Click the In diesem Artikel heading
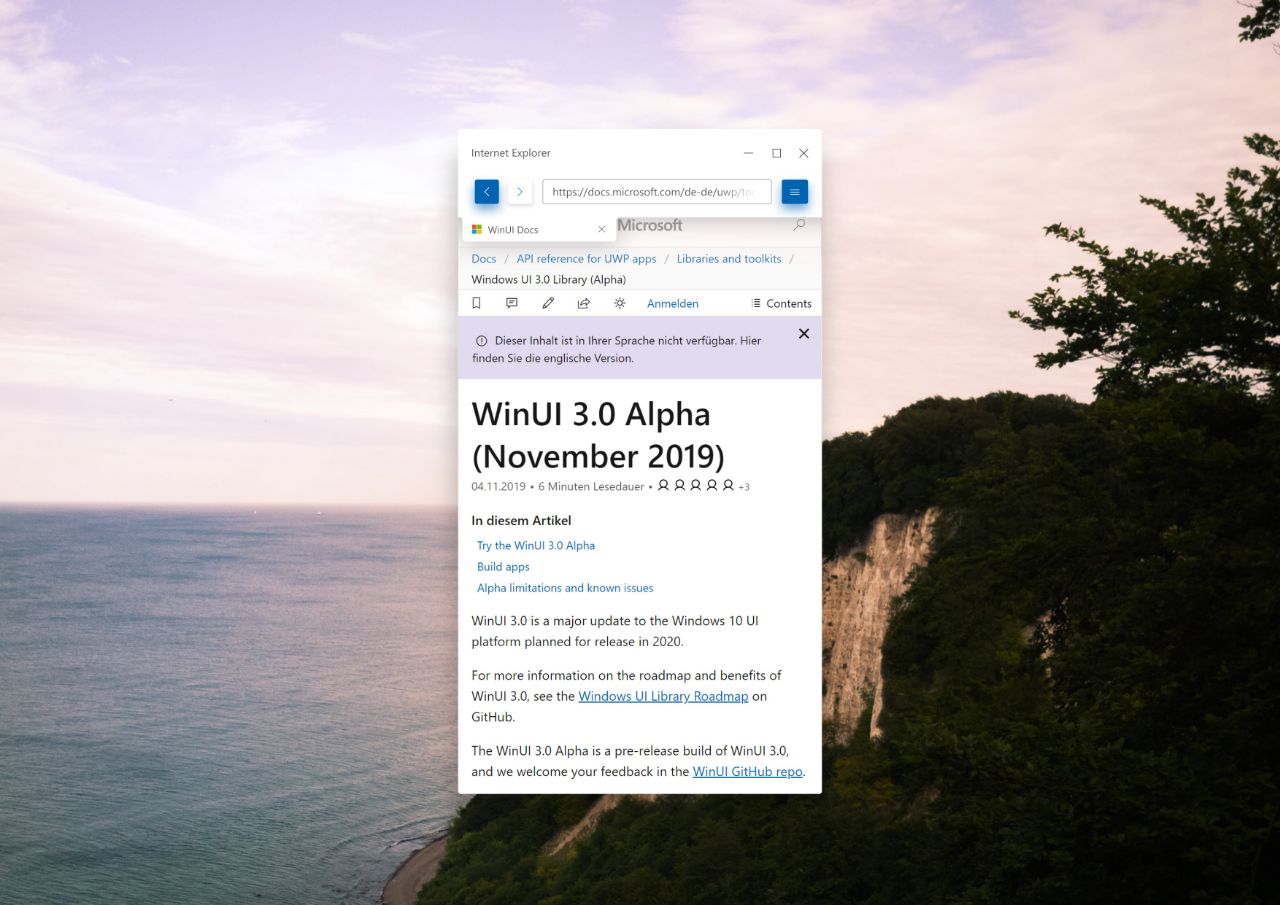Screen dimensions: 1280x905 pos(521,520)
